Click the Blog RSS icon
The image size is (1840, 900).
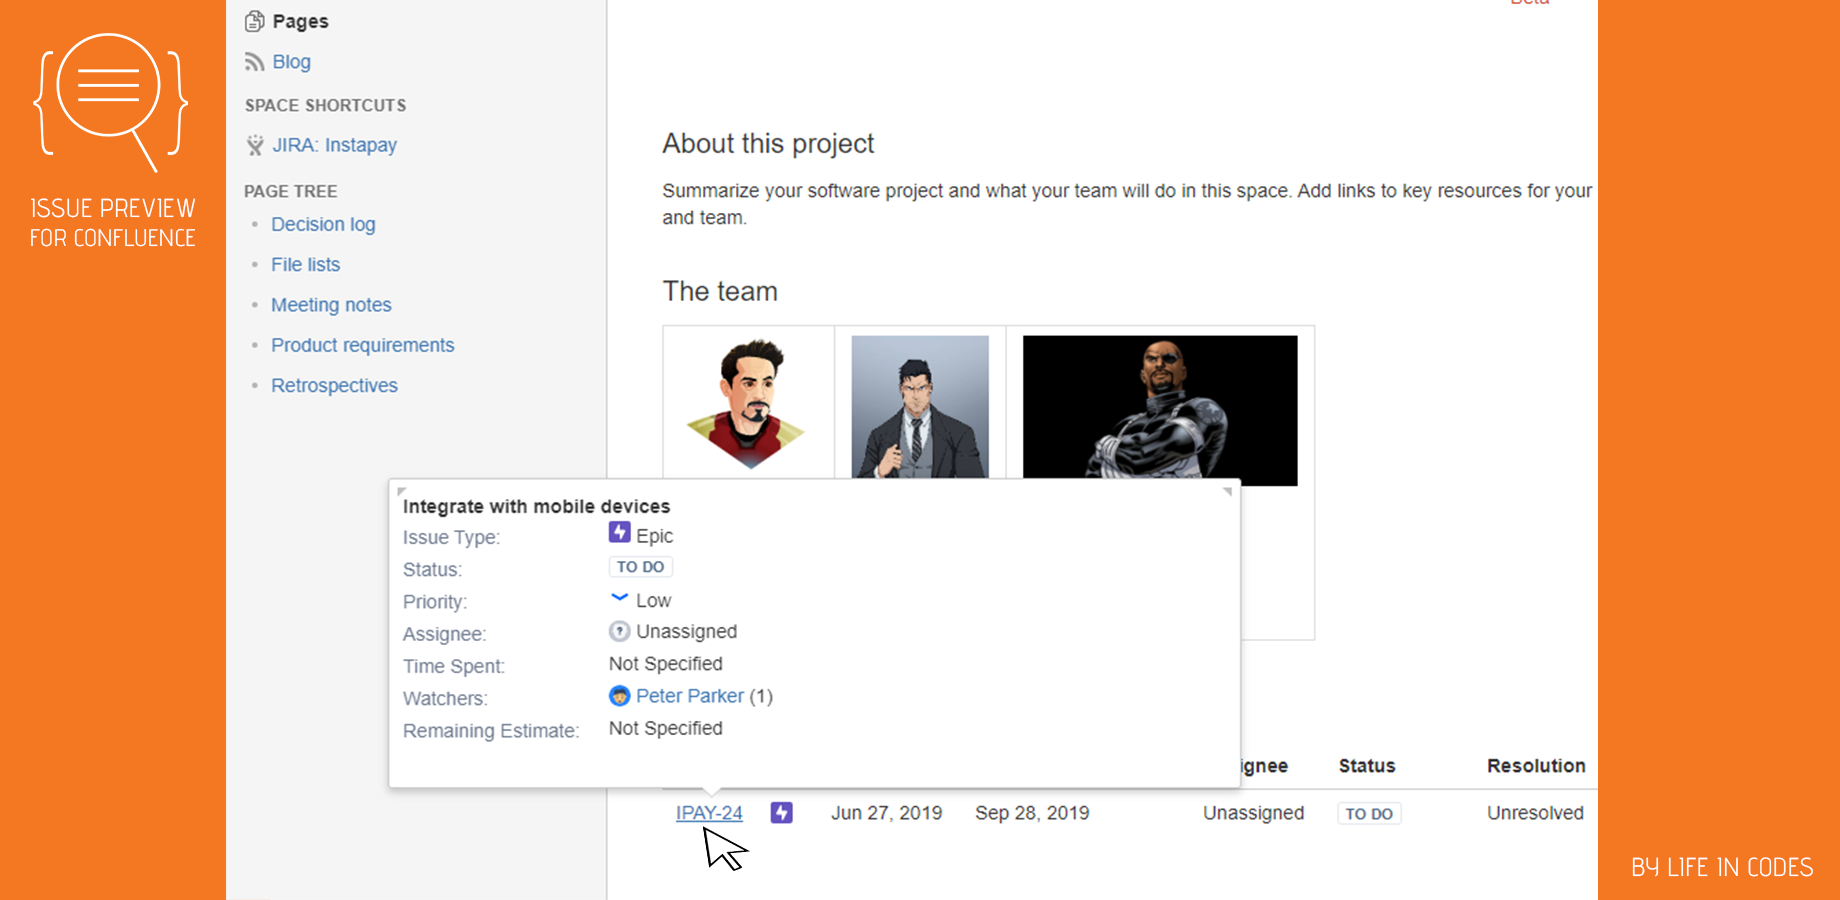(x=255, y=62)
